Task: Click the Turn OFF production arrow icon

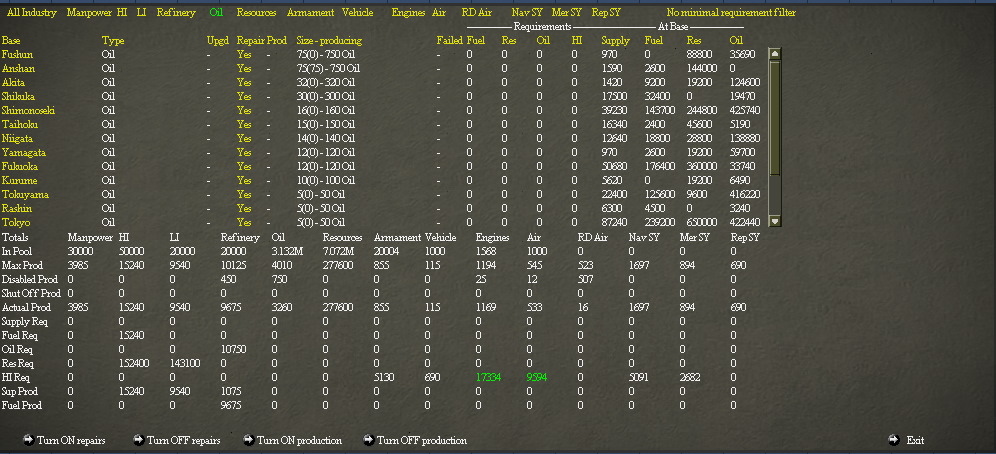Action: coord(368,439)
